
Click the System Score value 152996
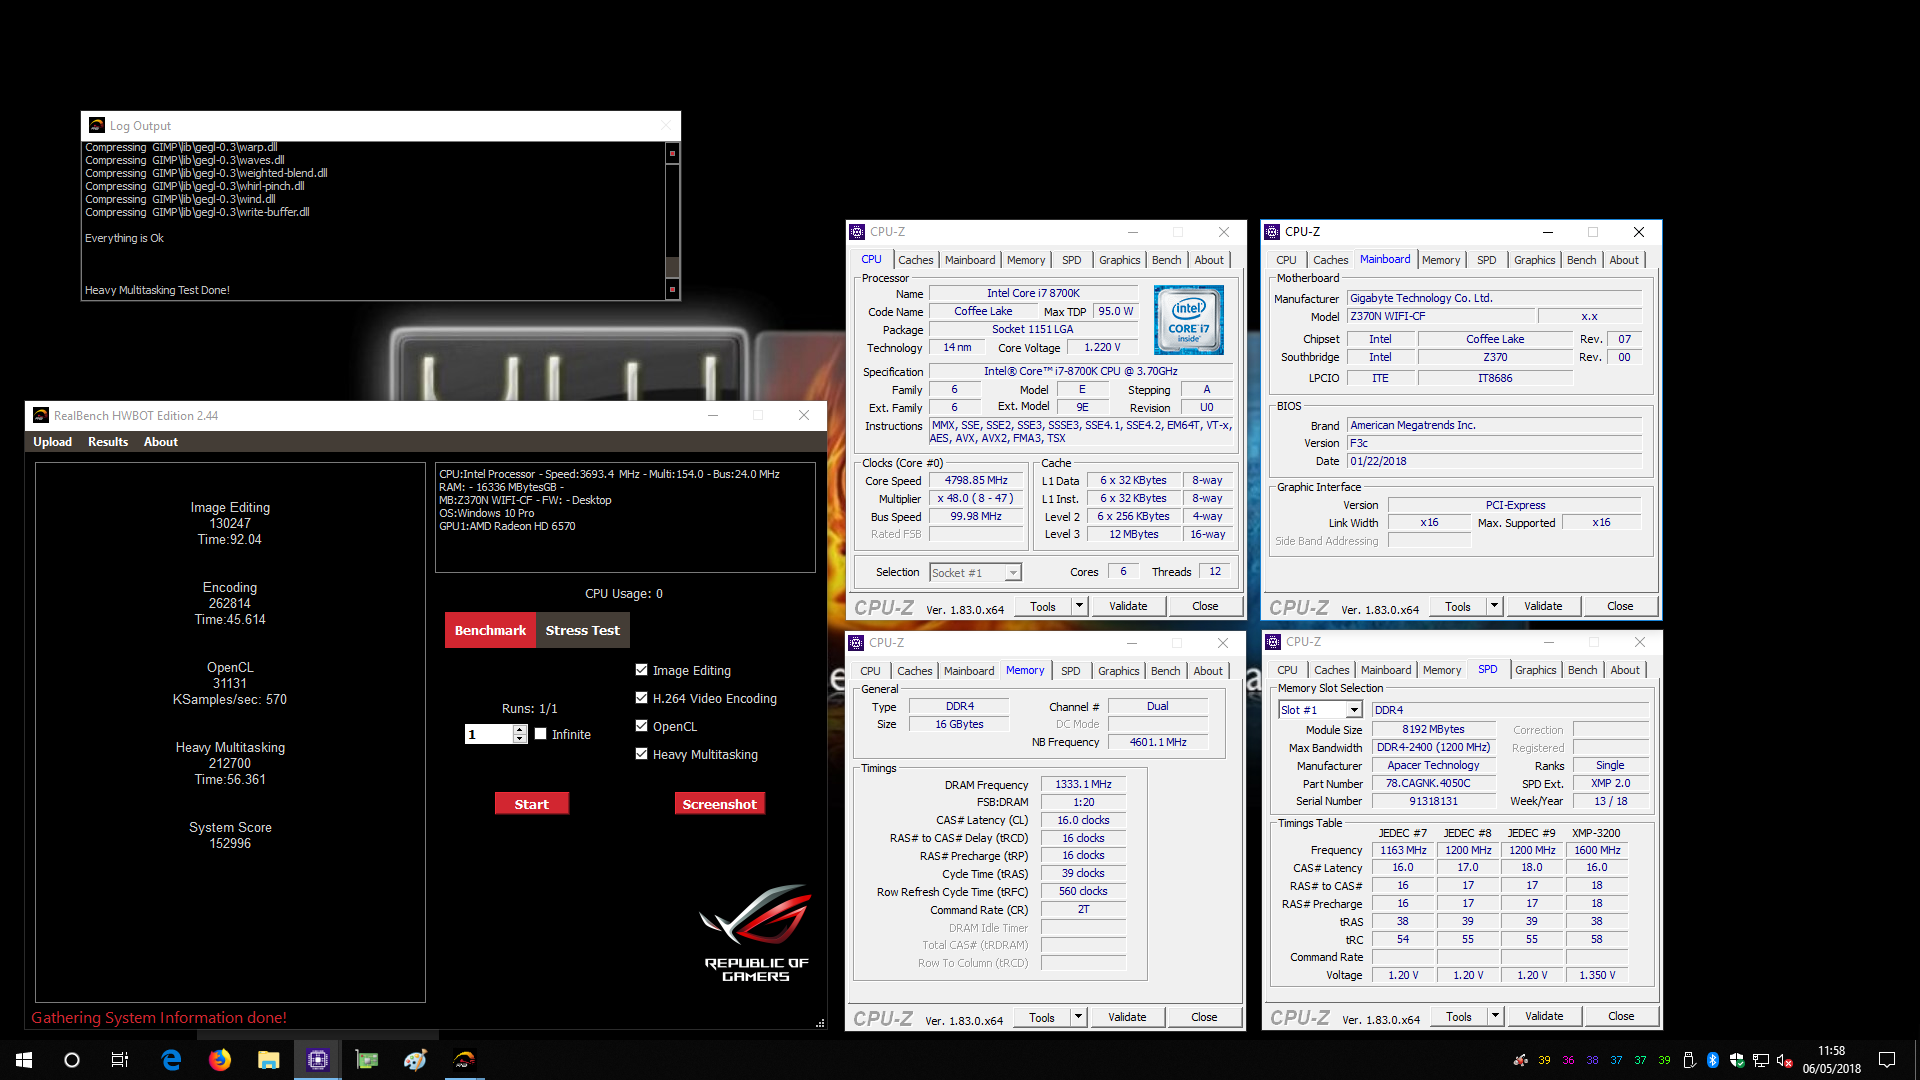230,843
